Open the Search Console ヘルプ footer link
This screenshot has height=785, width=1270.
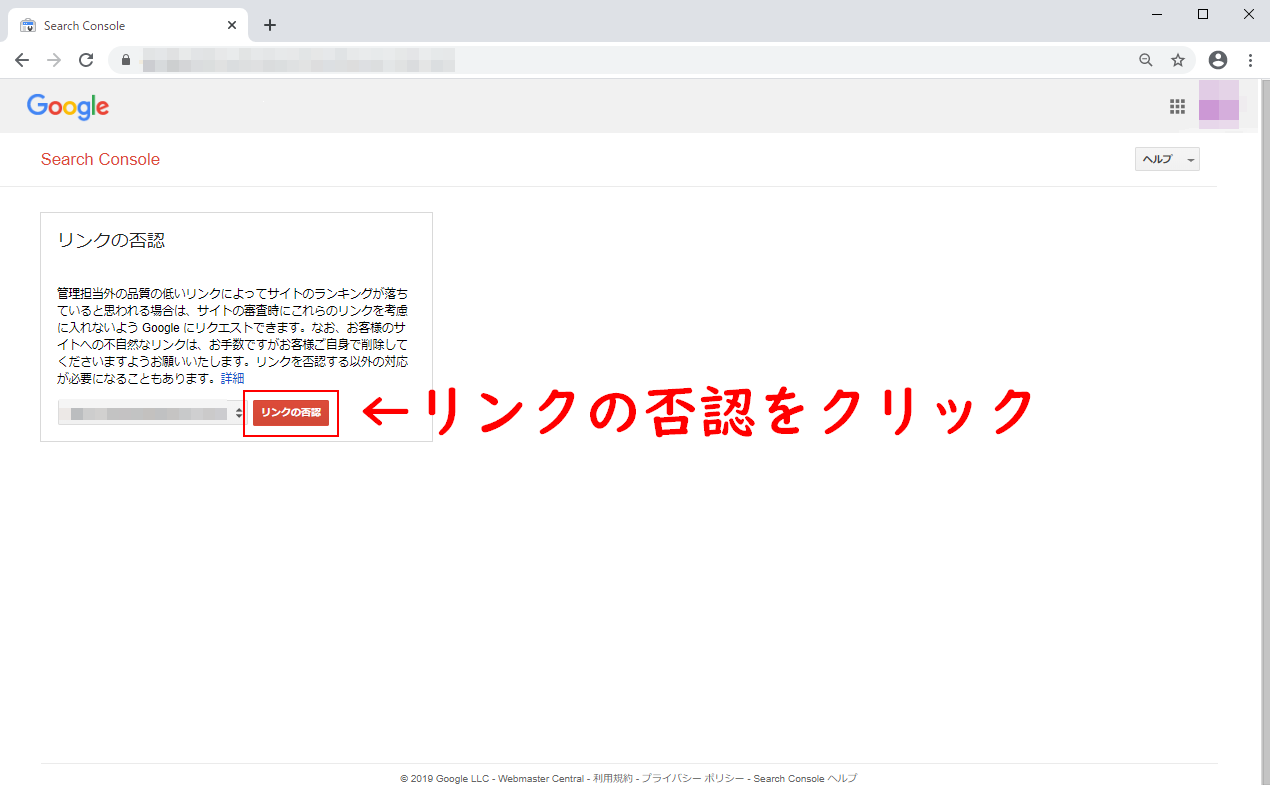(805, 778)
